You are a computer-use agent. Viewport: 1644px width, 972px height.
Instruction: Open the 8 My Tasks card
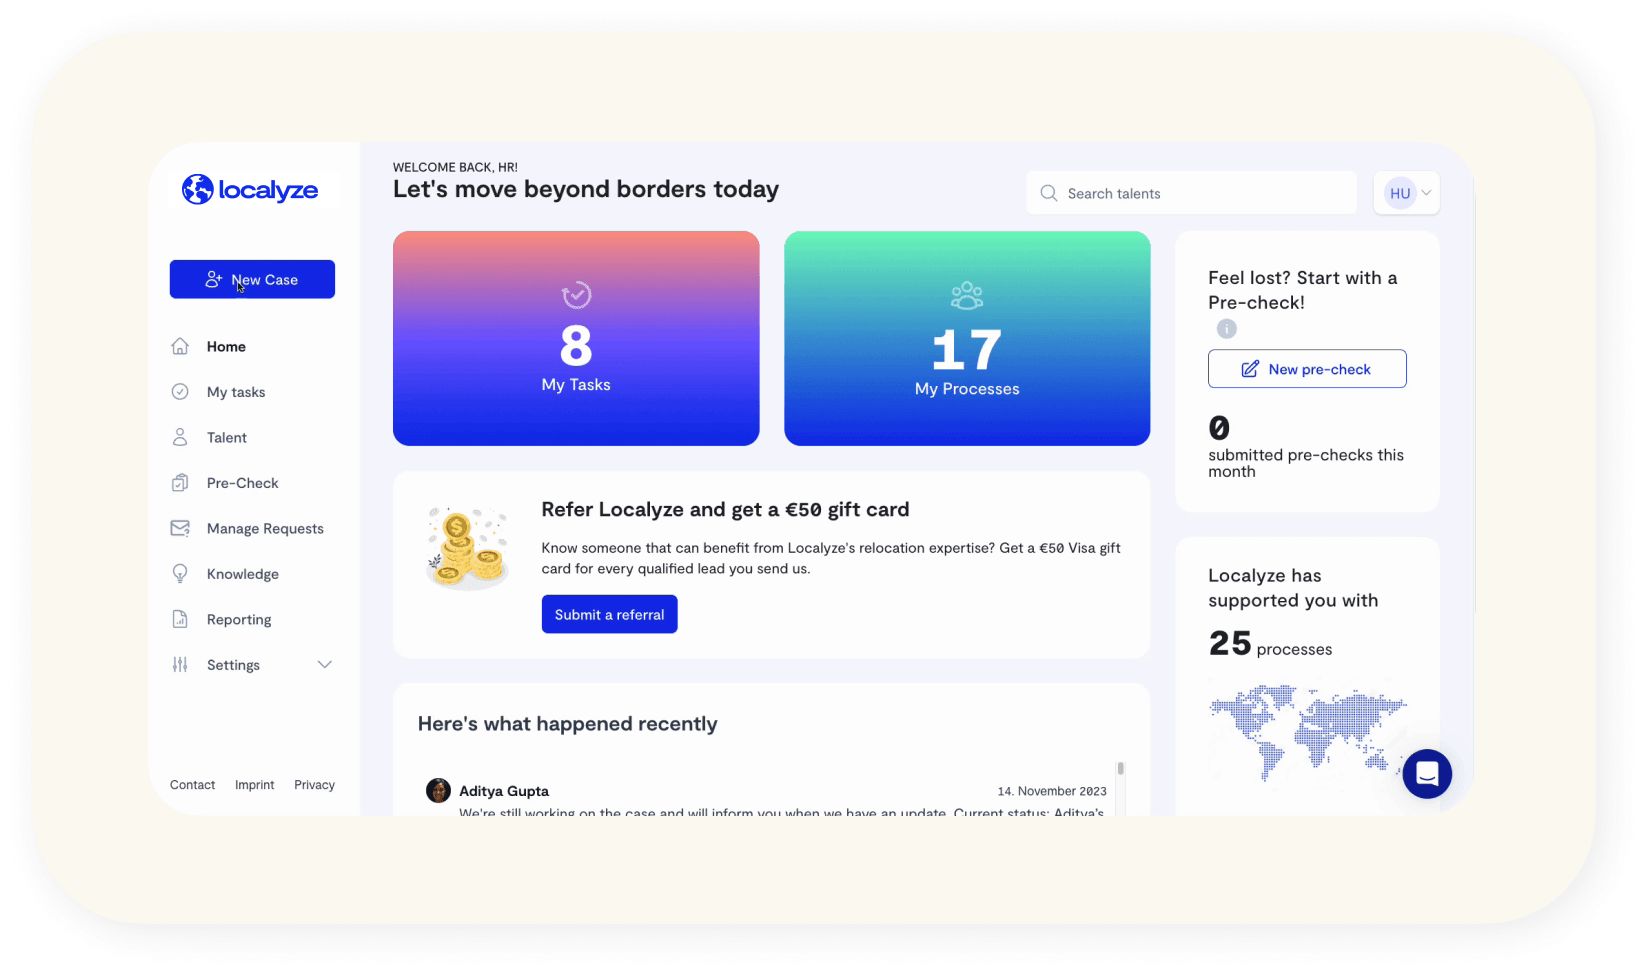(576, 338)
